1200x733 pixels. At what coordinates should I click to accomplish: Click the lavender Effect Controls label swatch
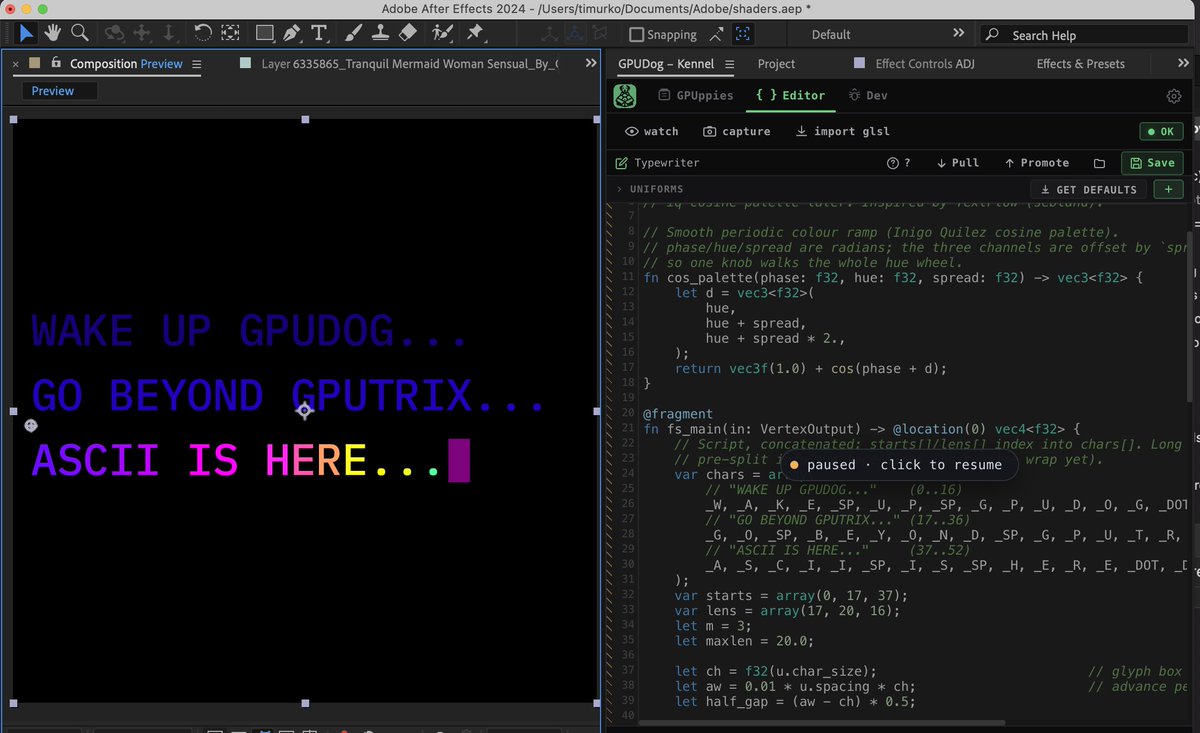coord(859,63)
